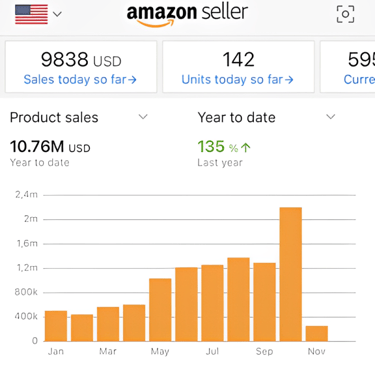Open the Year to date range dropdown
The width and height of the screenshot is (375, 371).
pos(266,117)
